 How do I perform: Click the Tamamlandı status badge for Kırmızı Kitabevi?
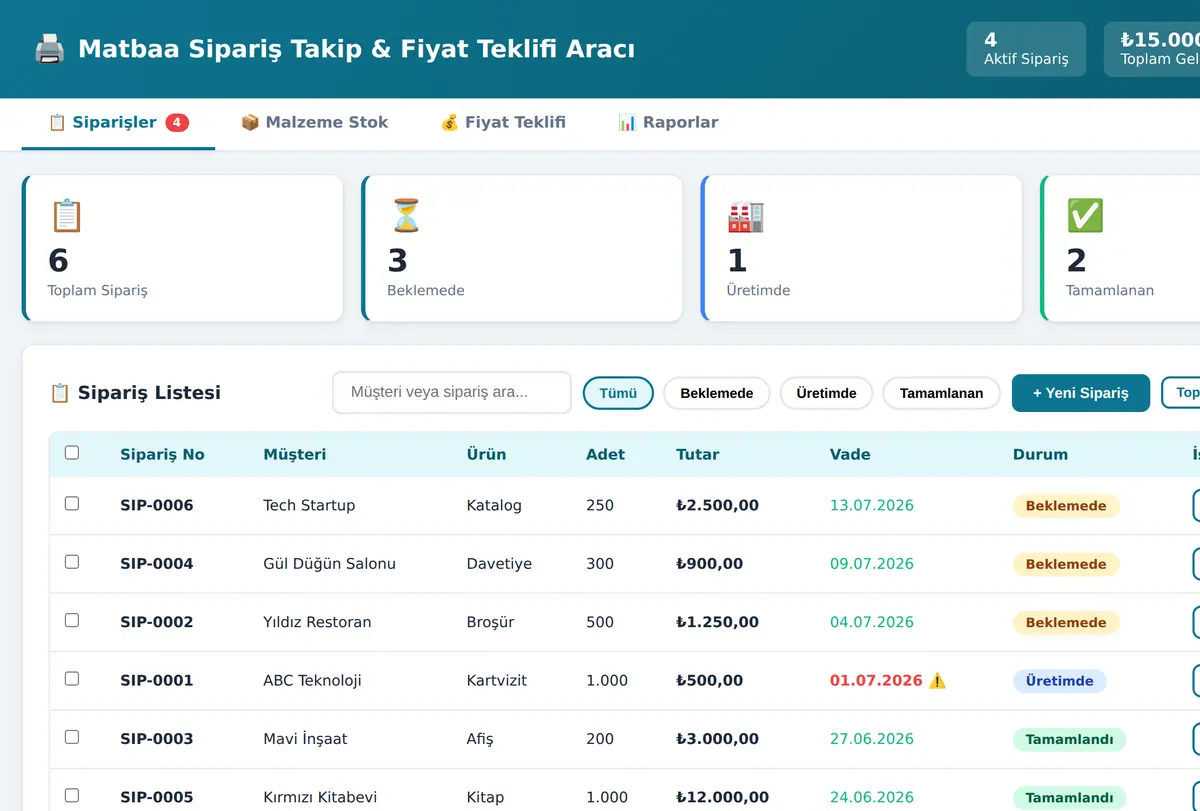tap(1069, 798)
